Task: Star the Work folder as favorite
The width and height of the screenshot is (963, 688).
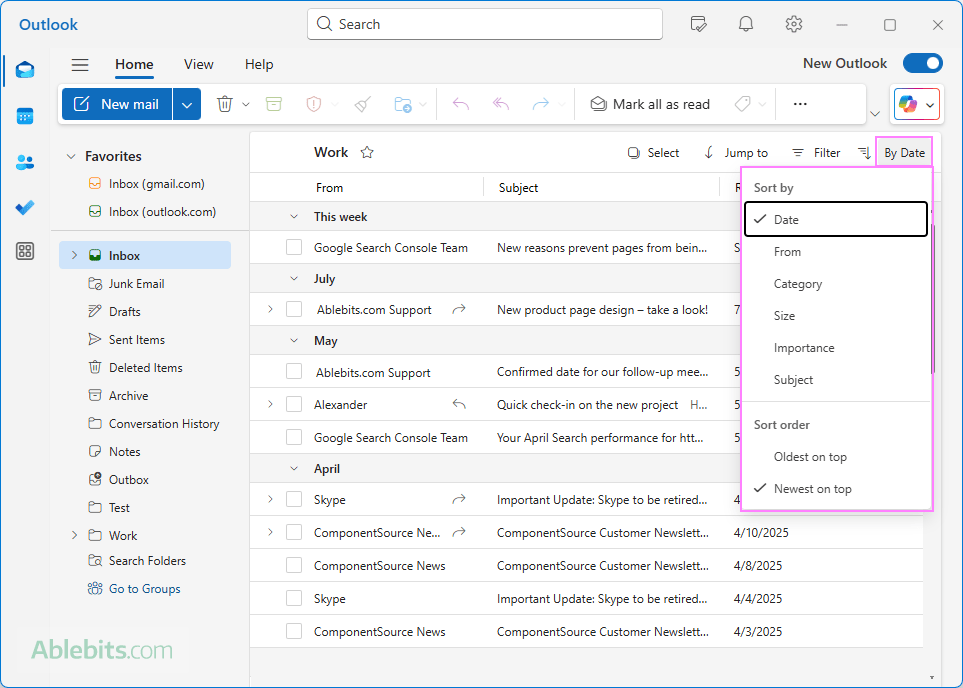Action: coord(367,153)
